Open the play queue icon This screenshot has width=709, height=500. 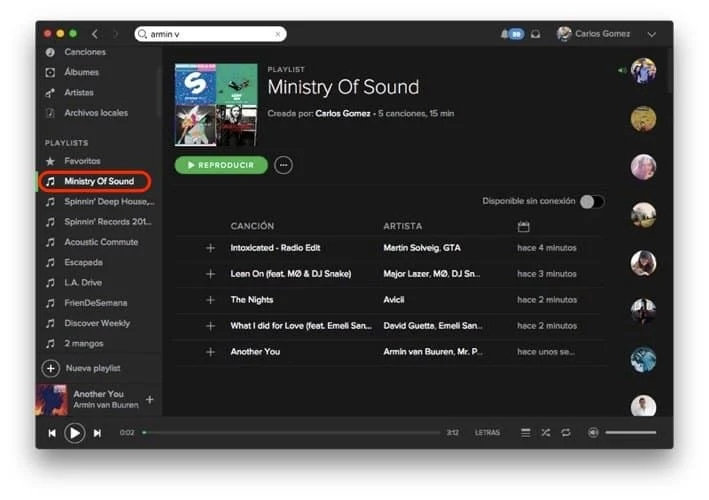click(x=525, y=433)
